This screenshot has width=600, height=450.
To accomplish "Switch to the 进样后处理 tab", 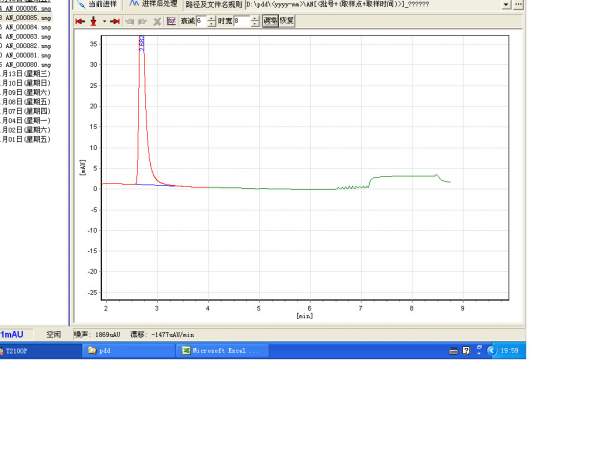I will (153, 4).
